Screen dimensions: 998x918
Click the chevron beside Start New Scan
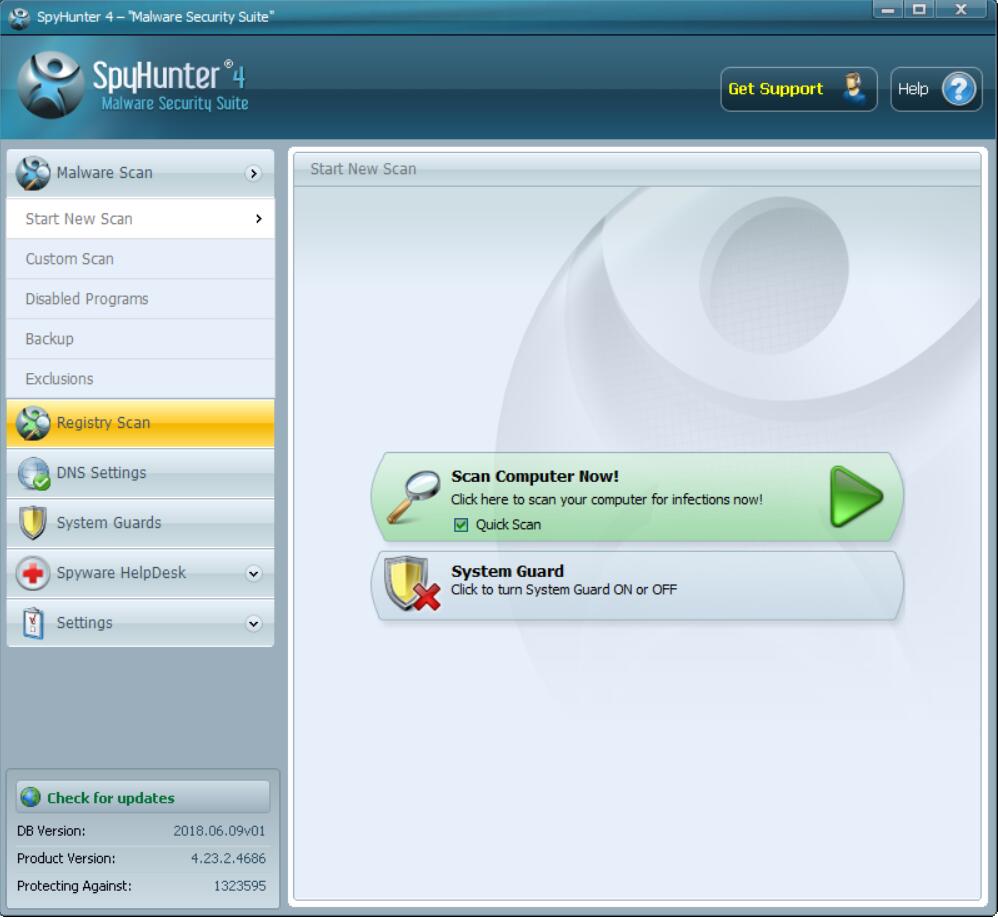point(258,218)
